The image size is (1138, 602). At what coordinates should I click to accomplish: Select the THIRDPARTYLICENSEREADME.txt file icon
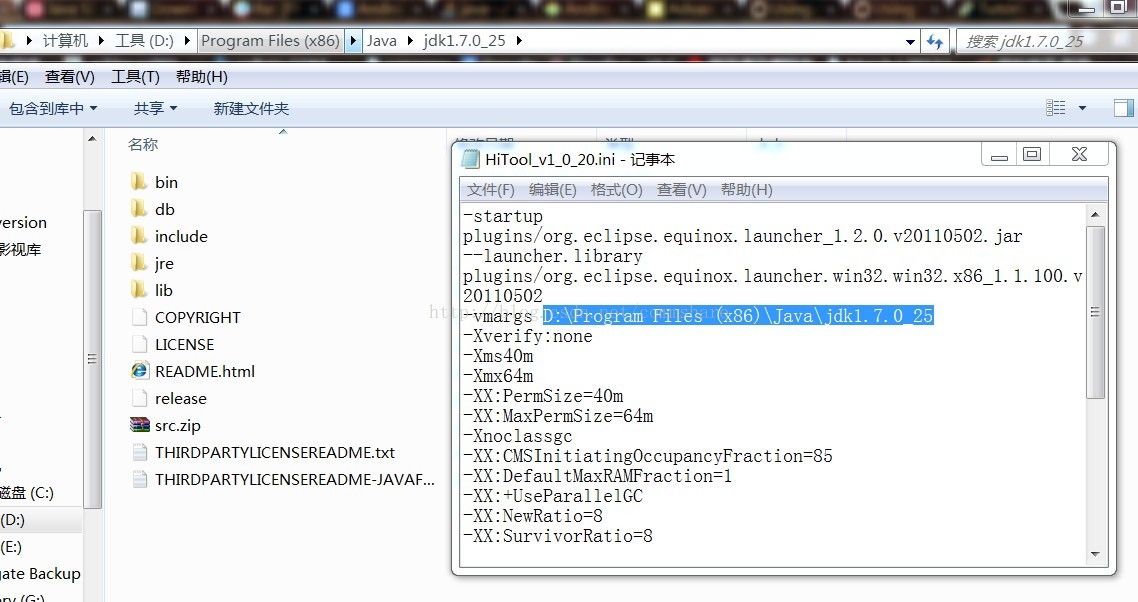point(139,452)
